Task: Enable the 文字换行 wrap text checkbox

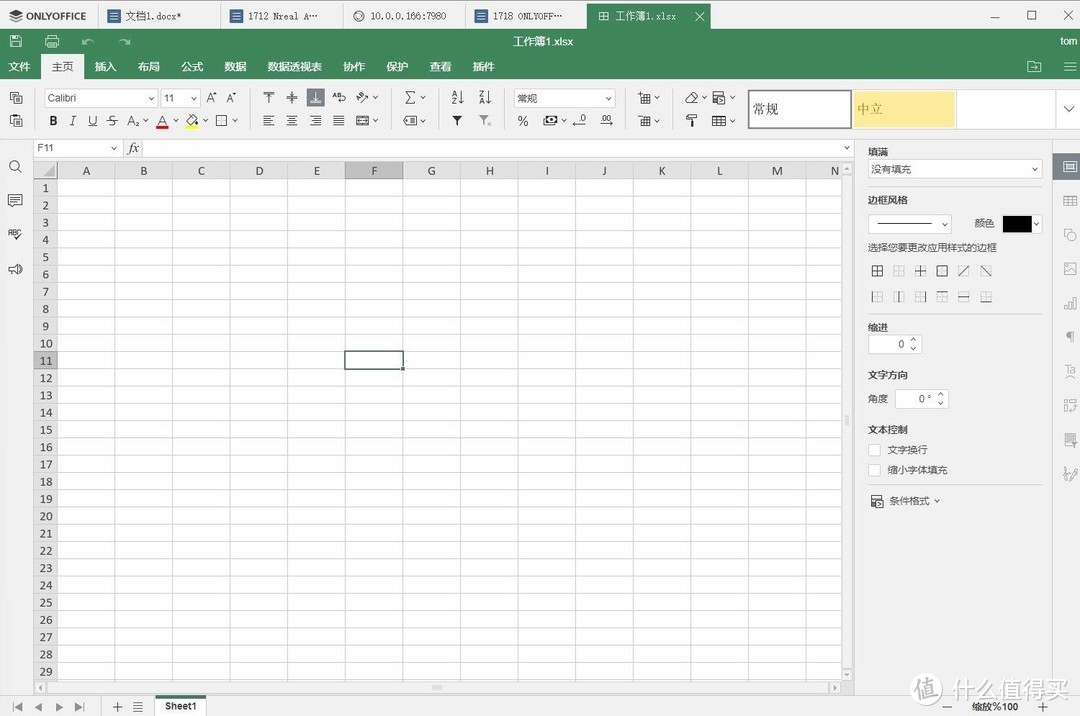Action: 875,450
